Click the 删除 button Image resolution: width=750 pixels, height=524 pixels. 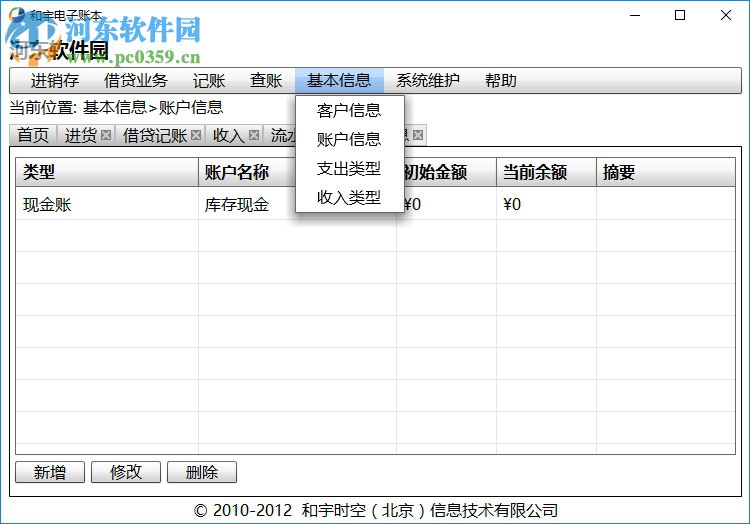point(202,472)
